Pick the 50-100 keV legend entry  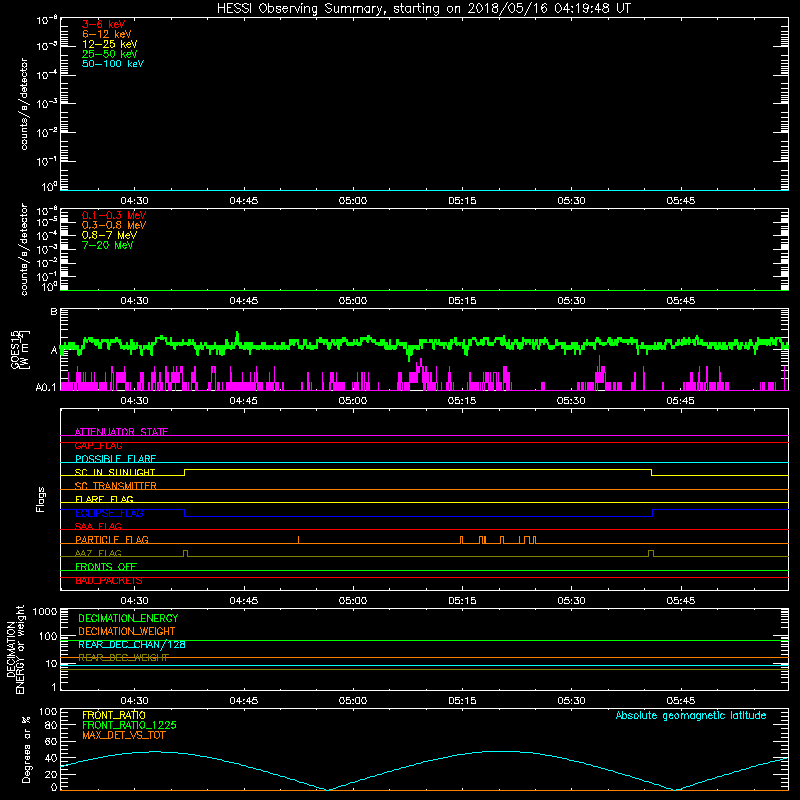click(113, 64)
